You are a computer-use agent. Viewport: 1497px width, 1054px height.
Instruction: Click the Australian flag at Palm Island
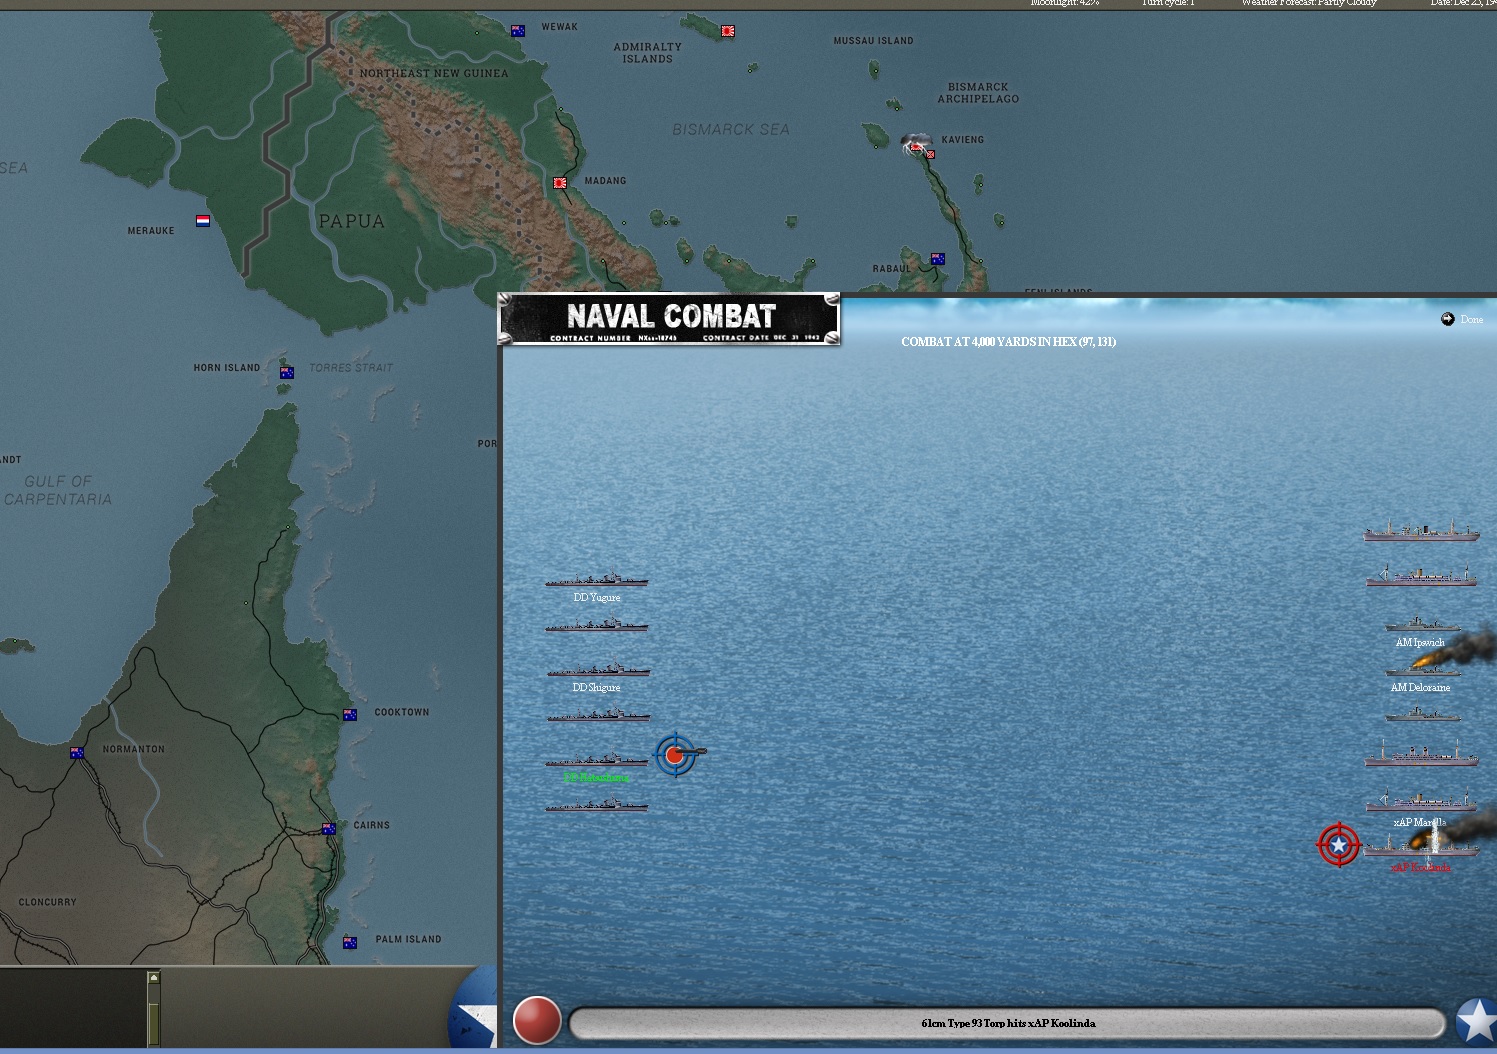350,942
